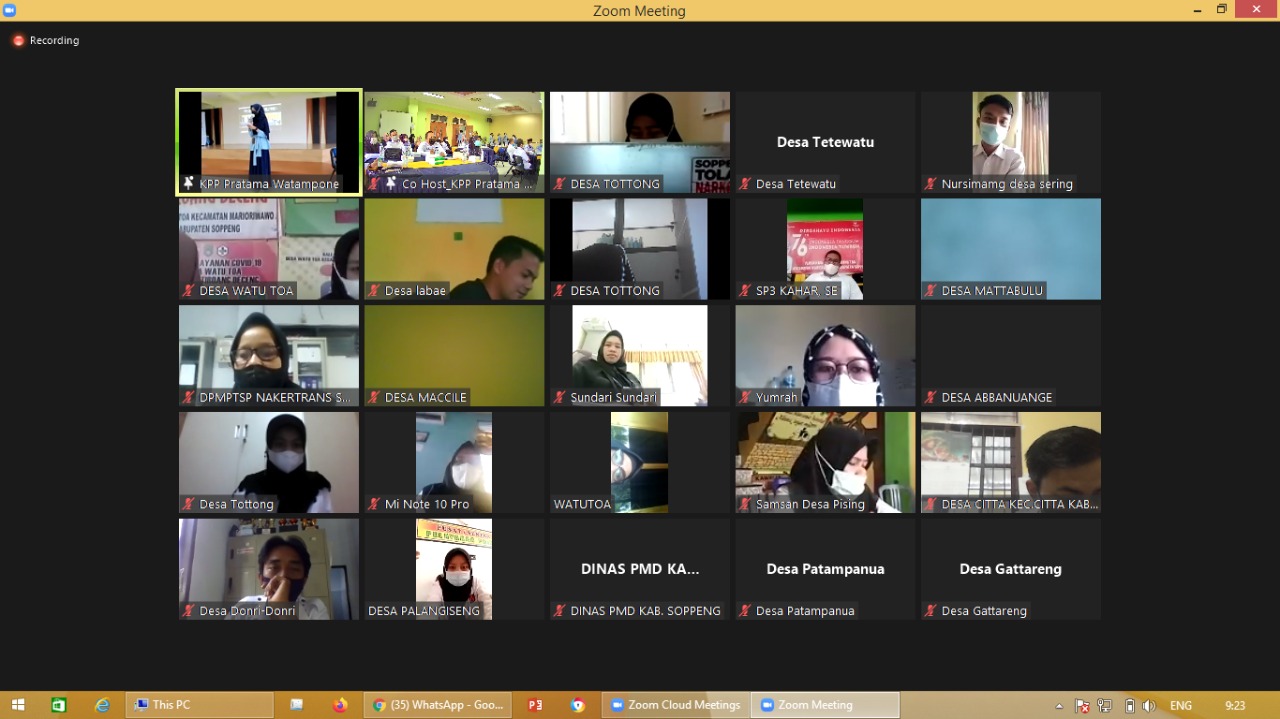Viewport: 1280px width, 719px height.
Task: Switch to Zoom Cloud Meetings taskbar window
Action: tap(675, 705)
